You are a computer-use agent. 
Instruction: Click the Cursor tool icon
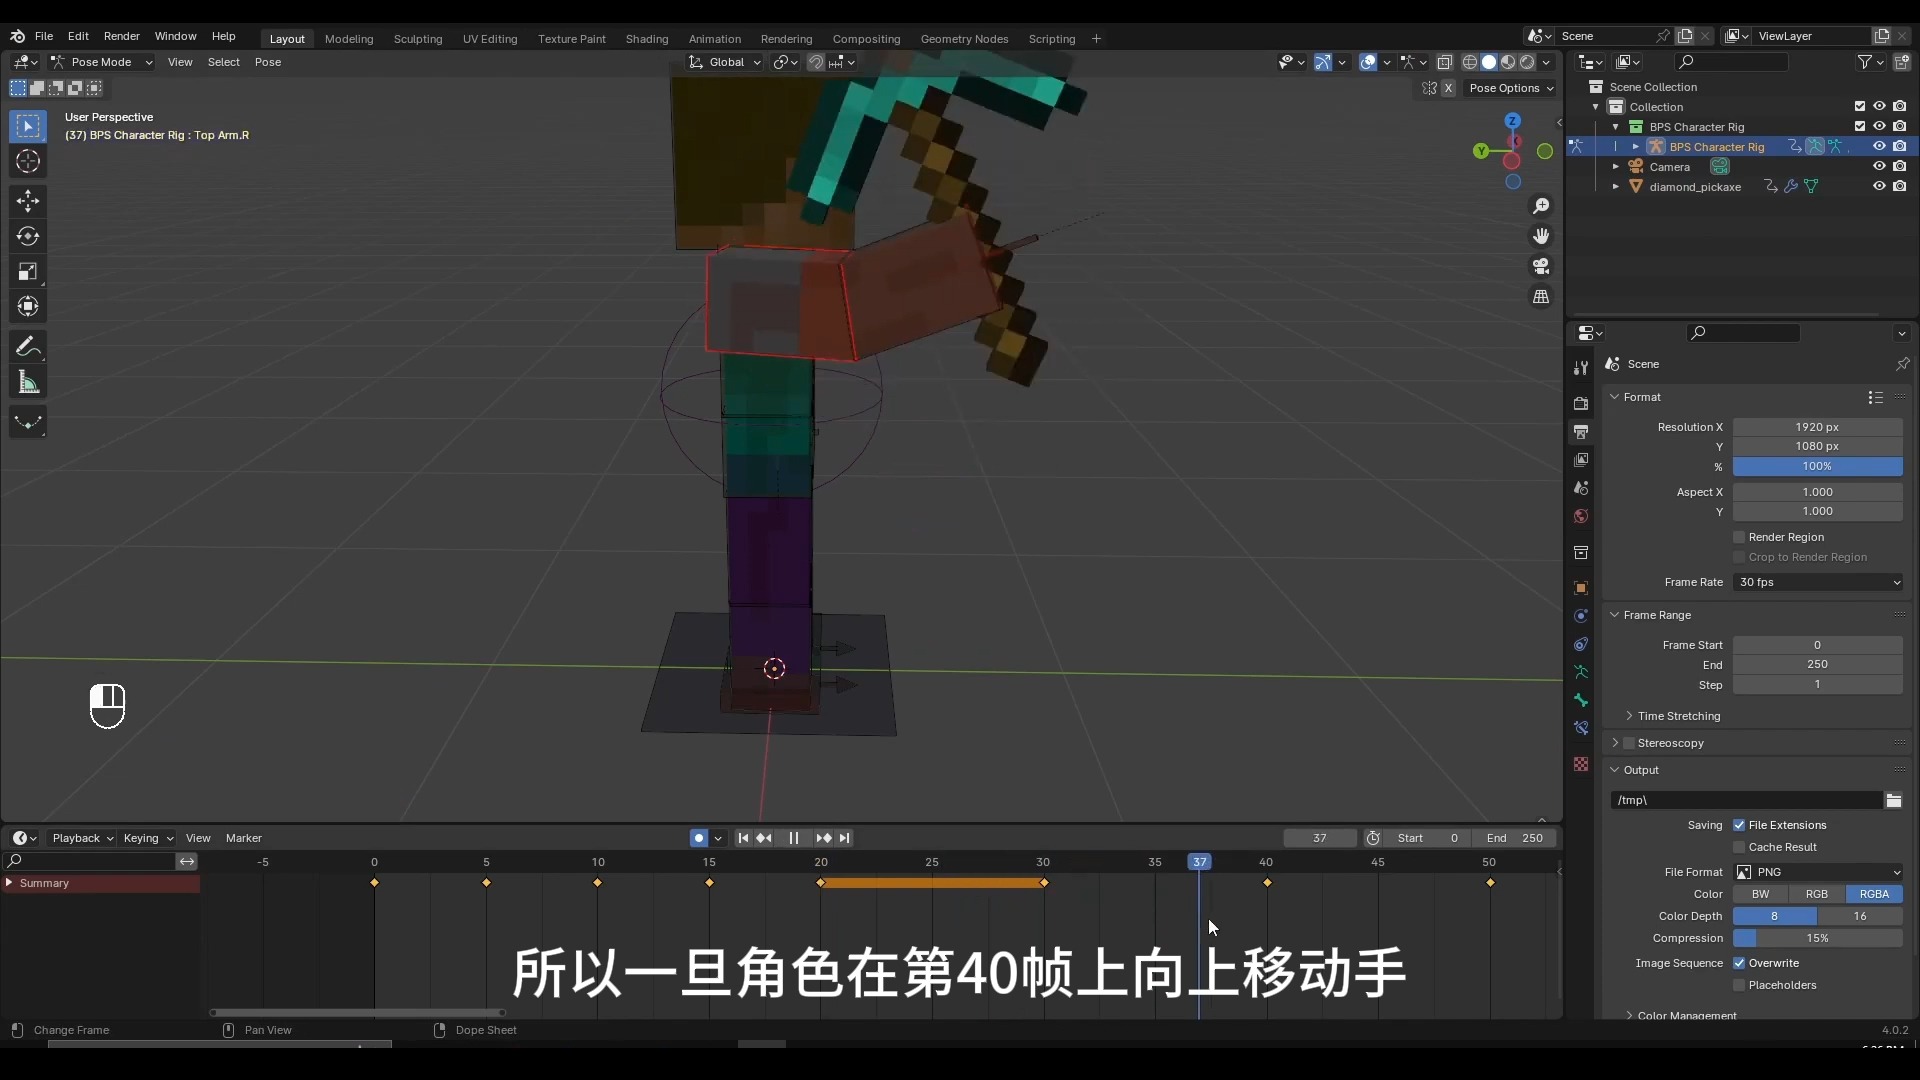coord(28,161)
